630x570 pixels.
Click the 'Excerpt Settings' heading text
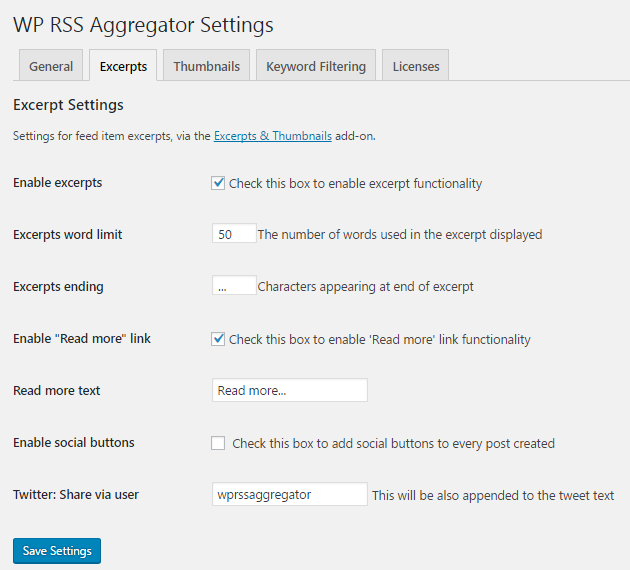68,105
